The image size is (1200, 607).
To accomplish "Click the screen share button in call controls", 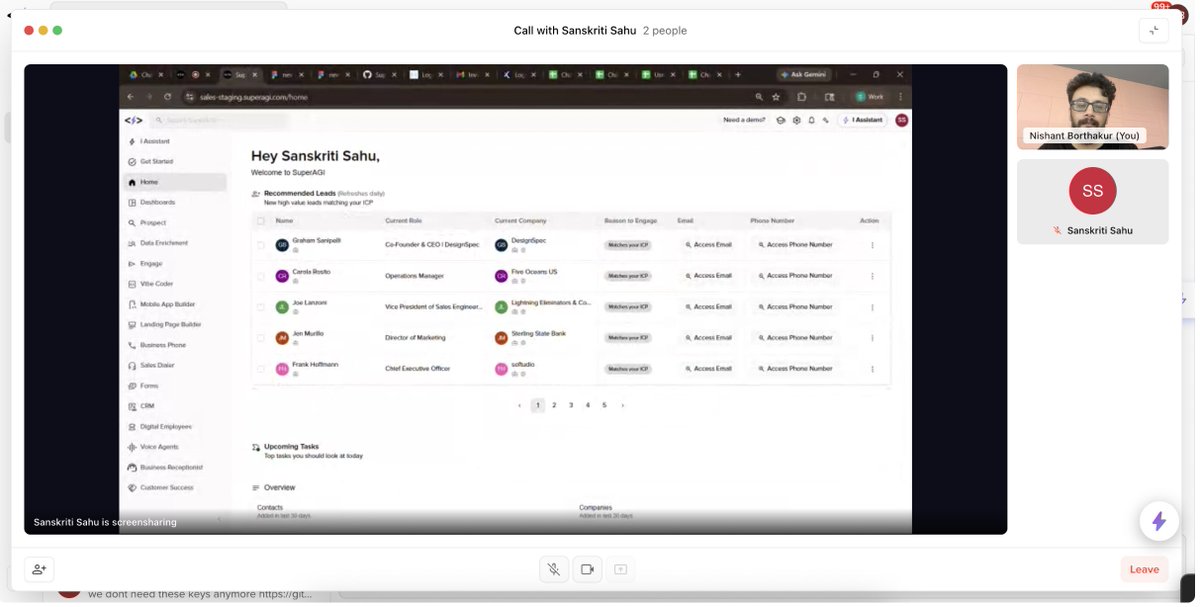I will click(x=620, y=569).
